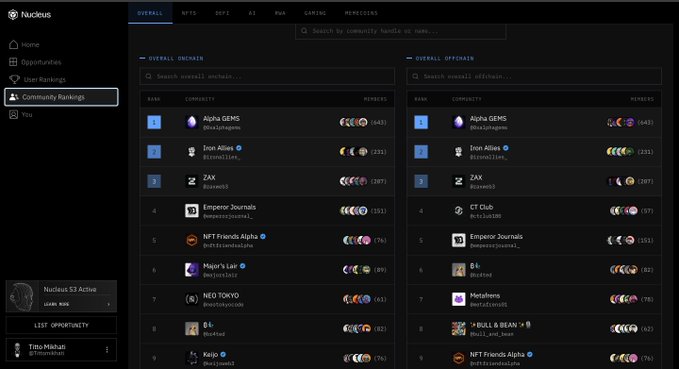Open BULL & BEAN logo in offchain list
Viewport: 679px width, 369px height.
click(x=458, y=328)
